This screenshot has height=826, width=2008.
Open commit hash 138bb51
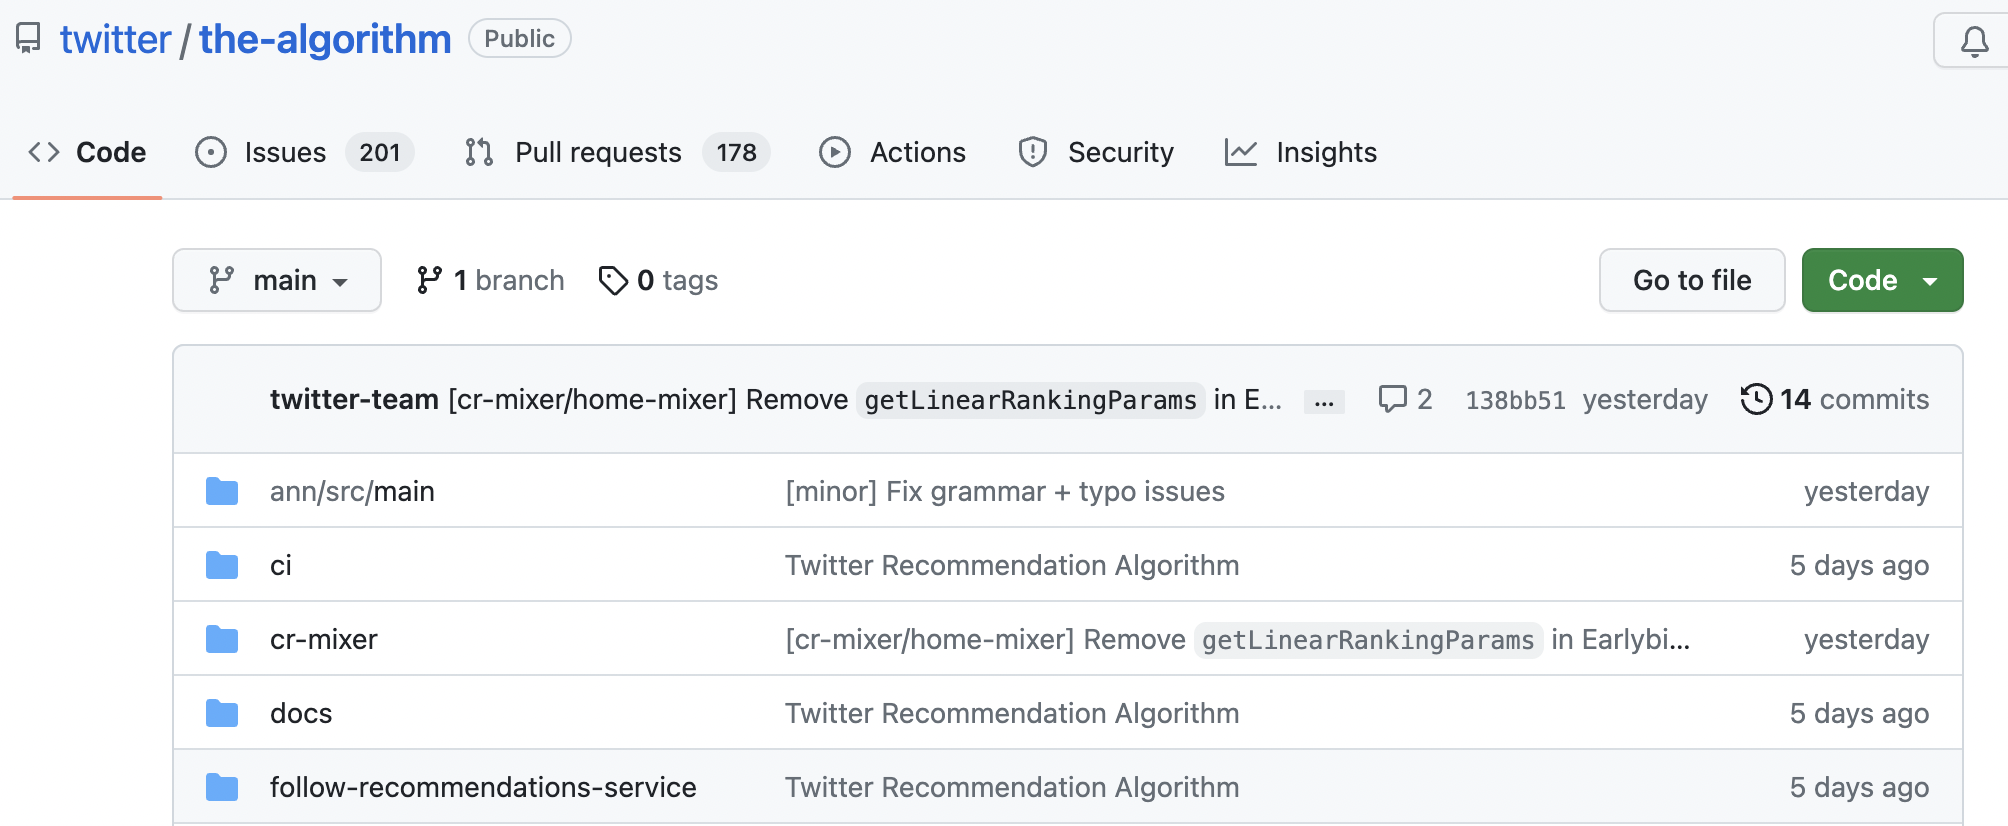click(x=1515, y=400)
